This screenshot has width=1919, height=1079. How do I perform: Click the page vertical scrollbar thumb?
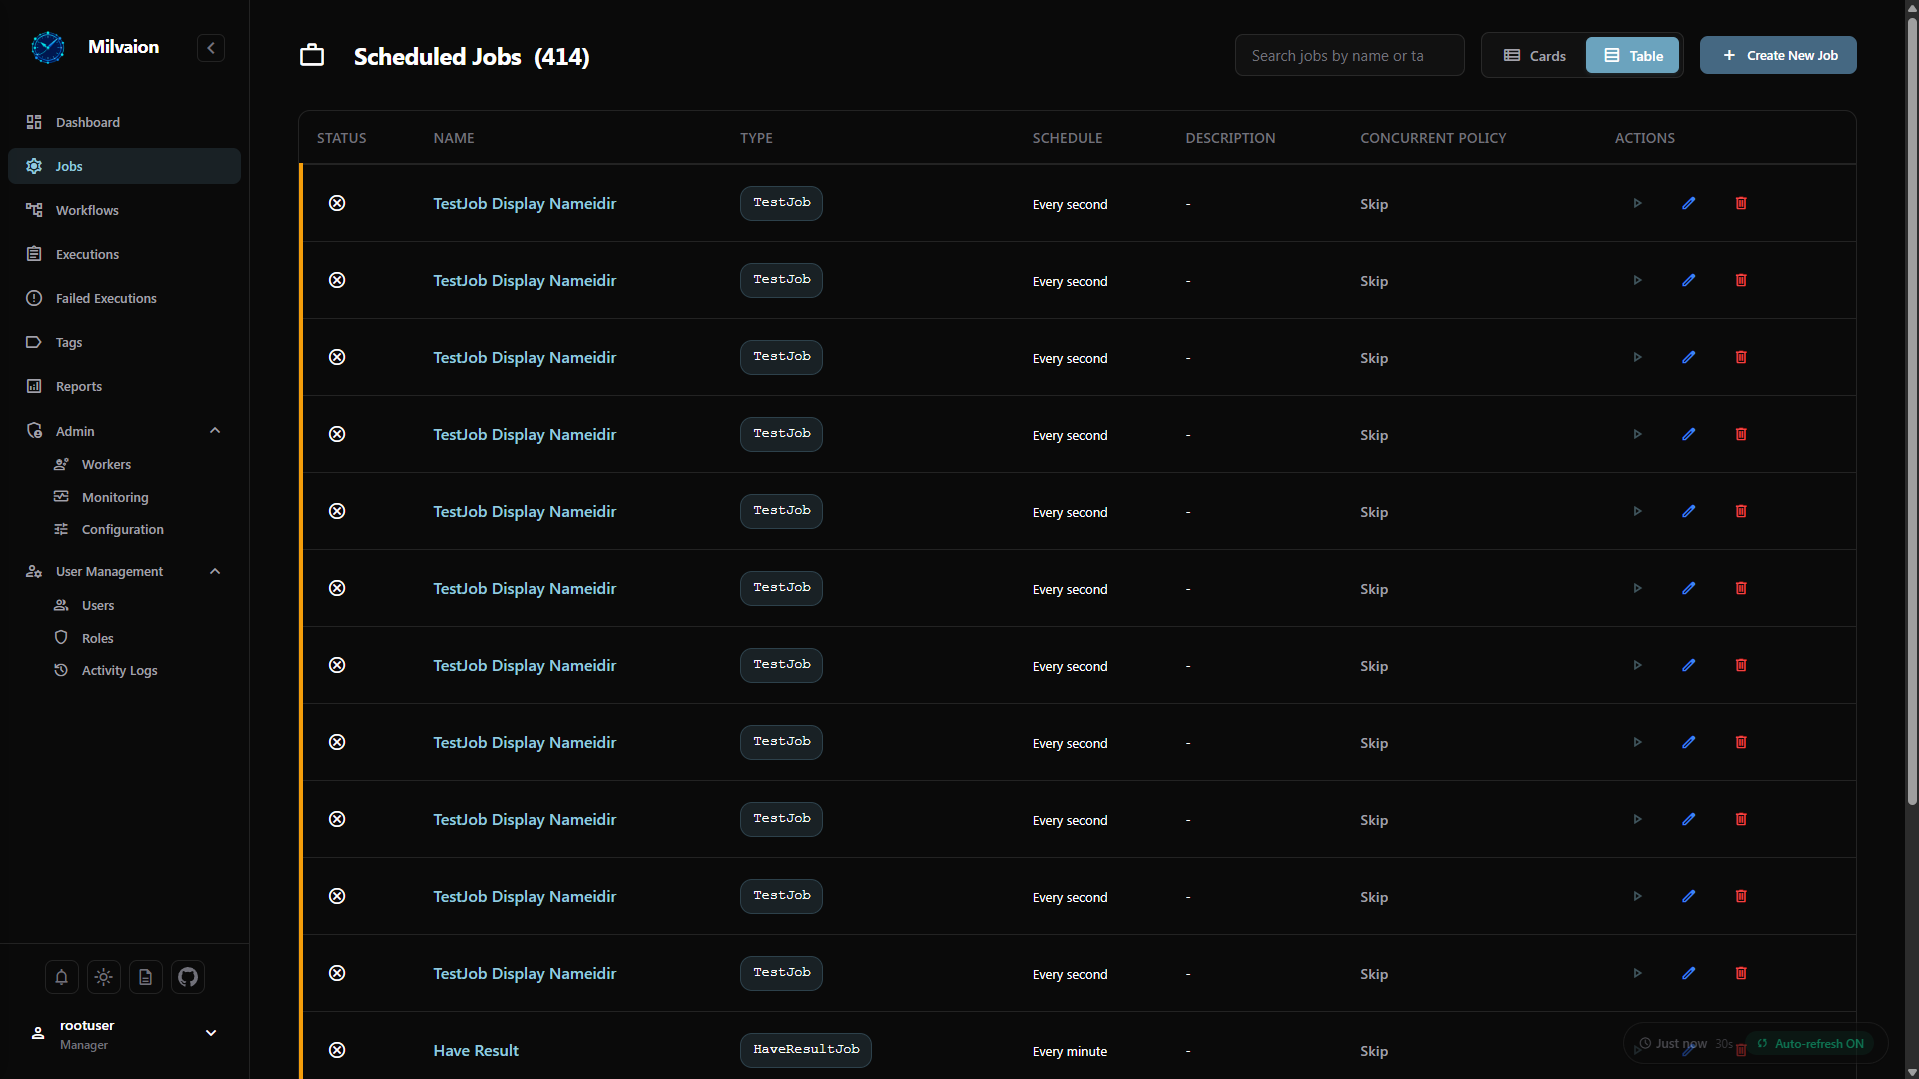[x=1911, y=410]
